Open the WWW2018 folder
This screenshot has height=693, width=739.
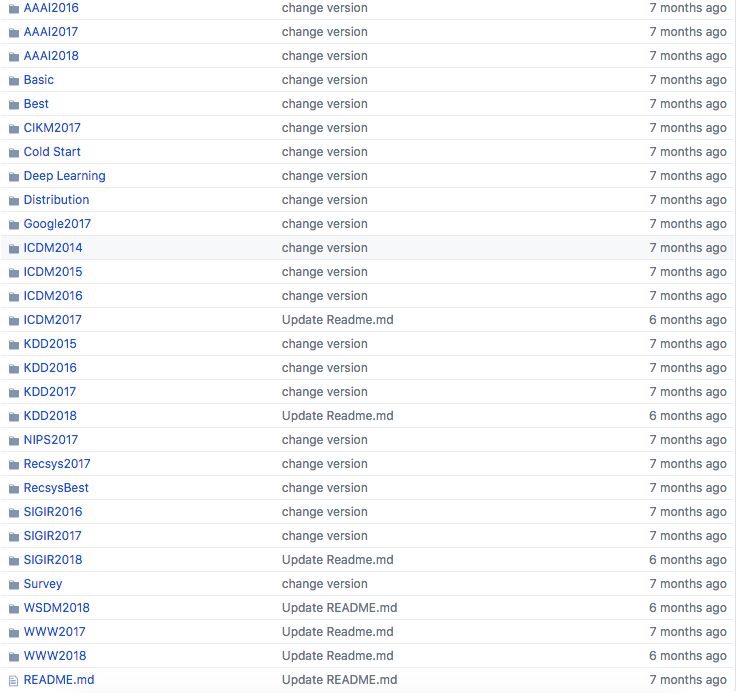[55, 657]
